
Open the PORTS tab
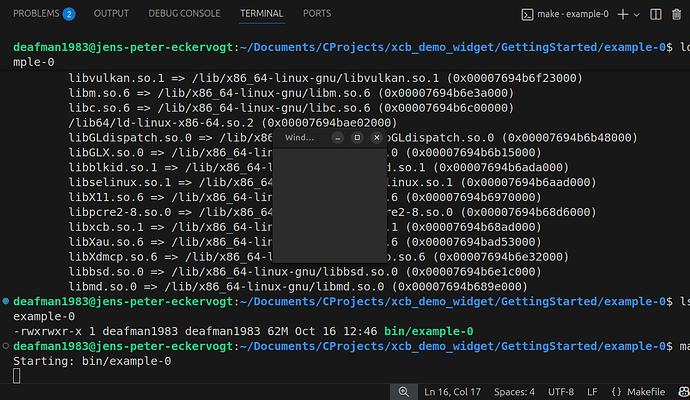[x=317, y=14]
